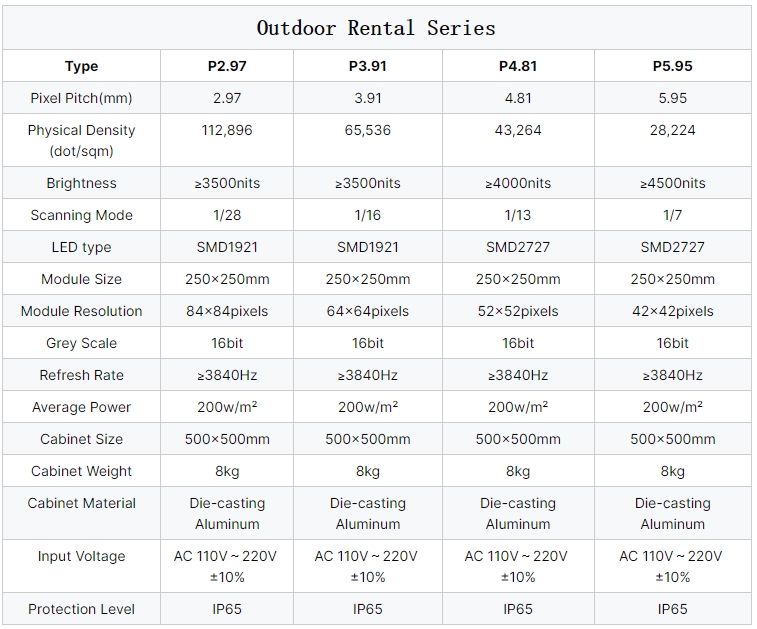Select the IP65 cell under P2.97
Screen dimensions: 757x629
coord(227,609)
